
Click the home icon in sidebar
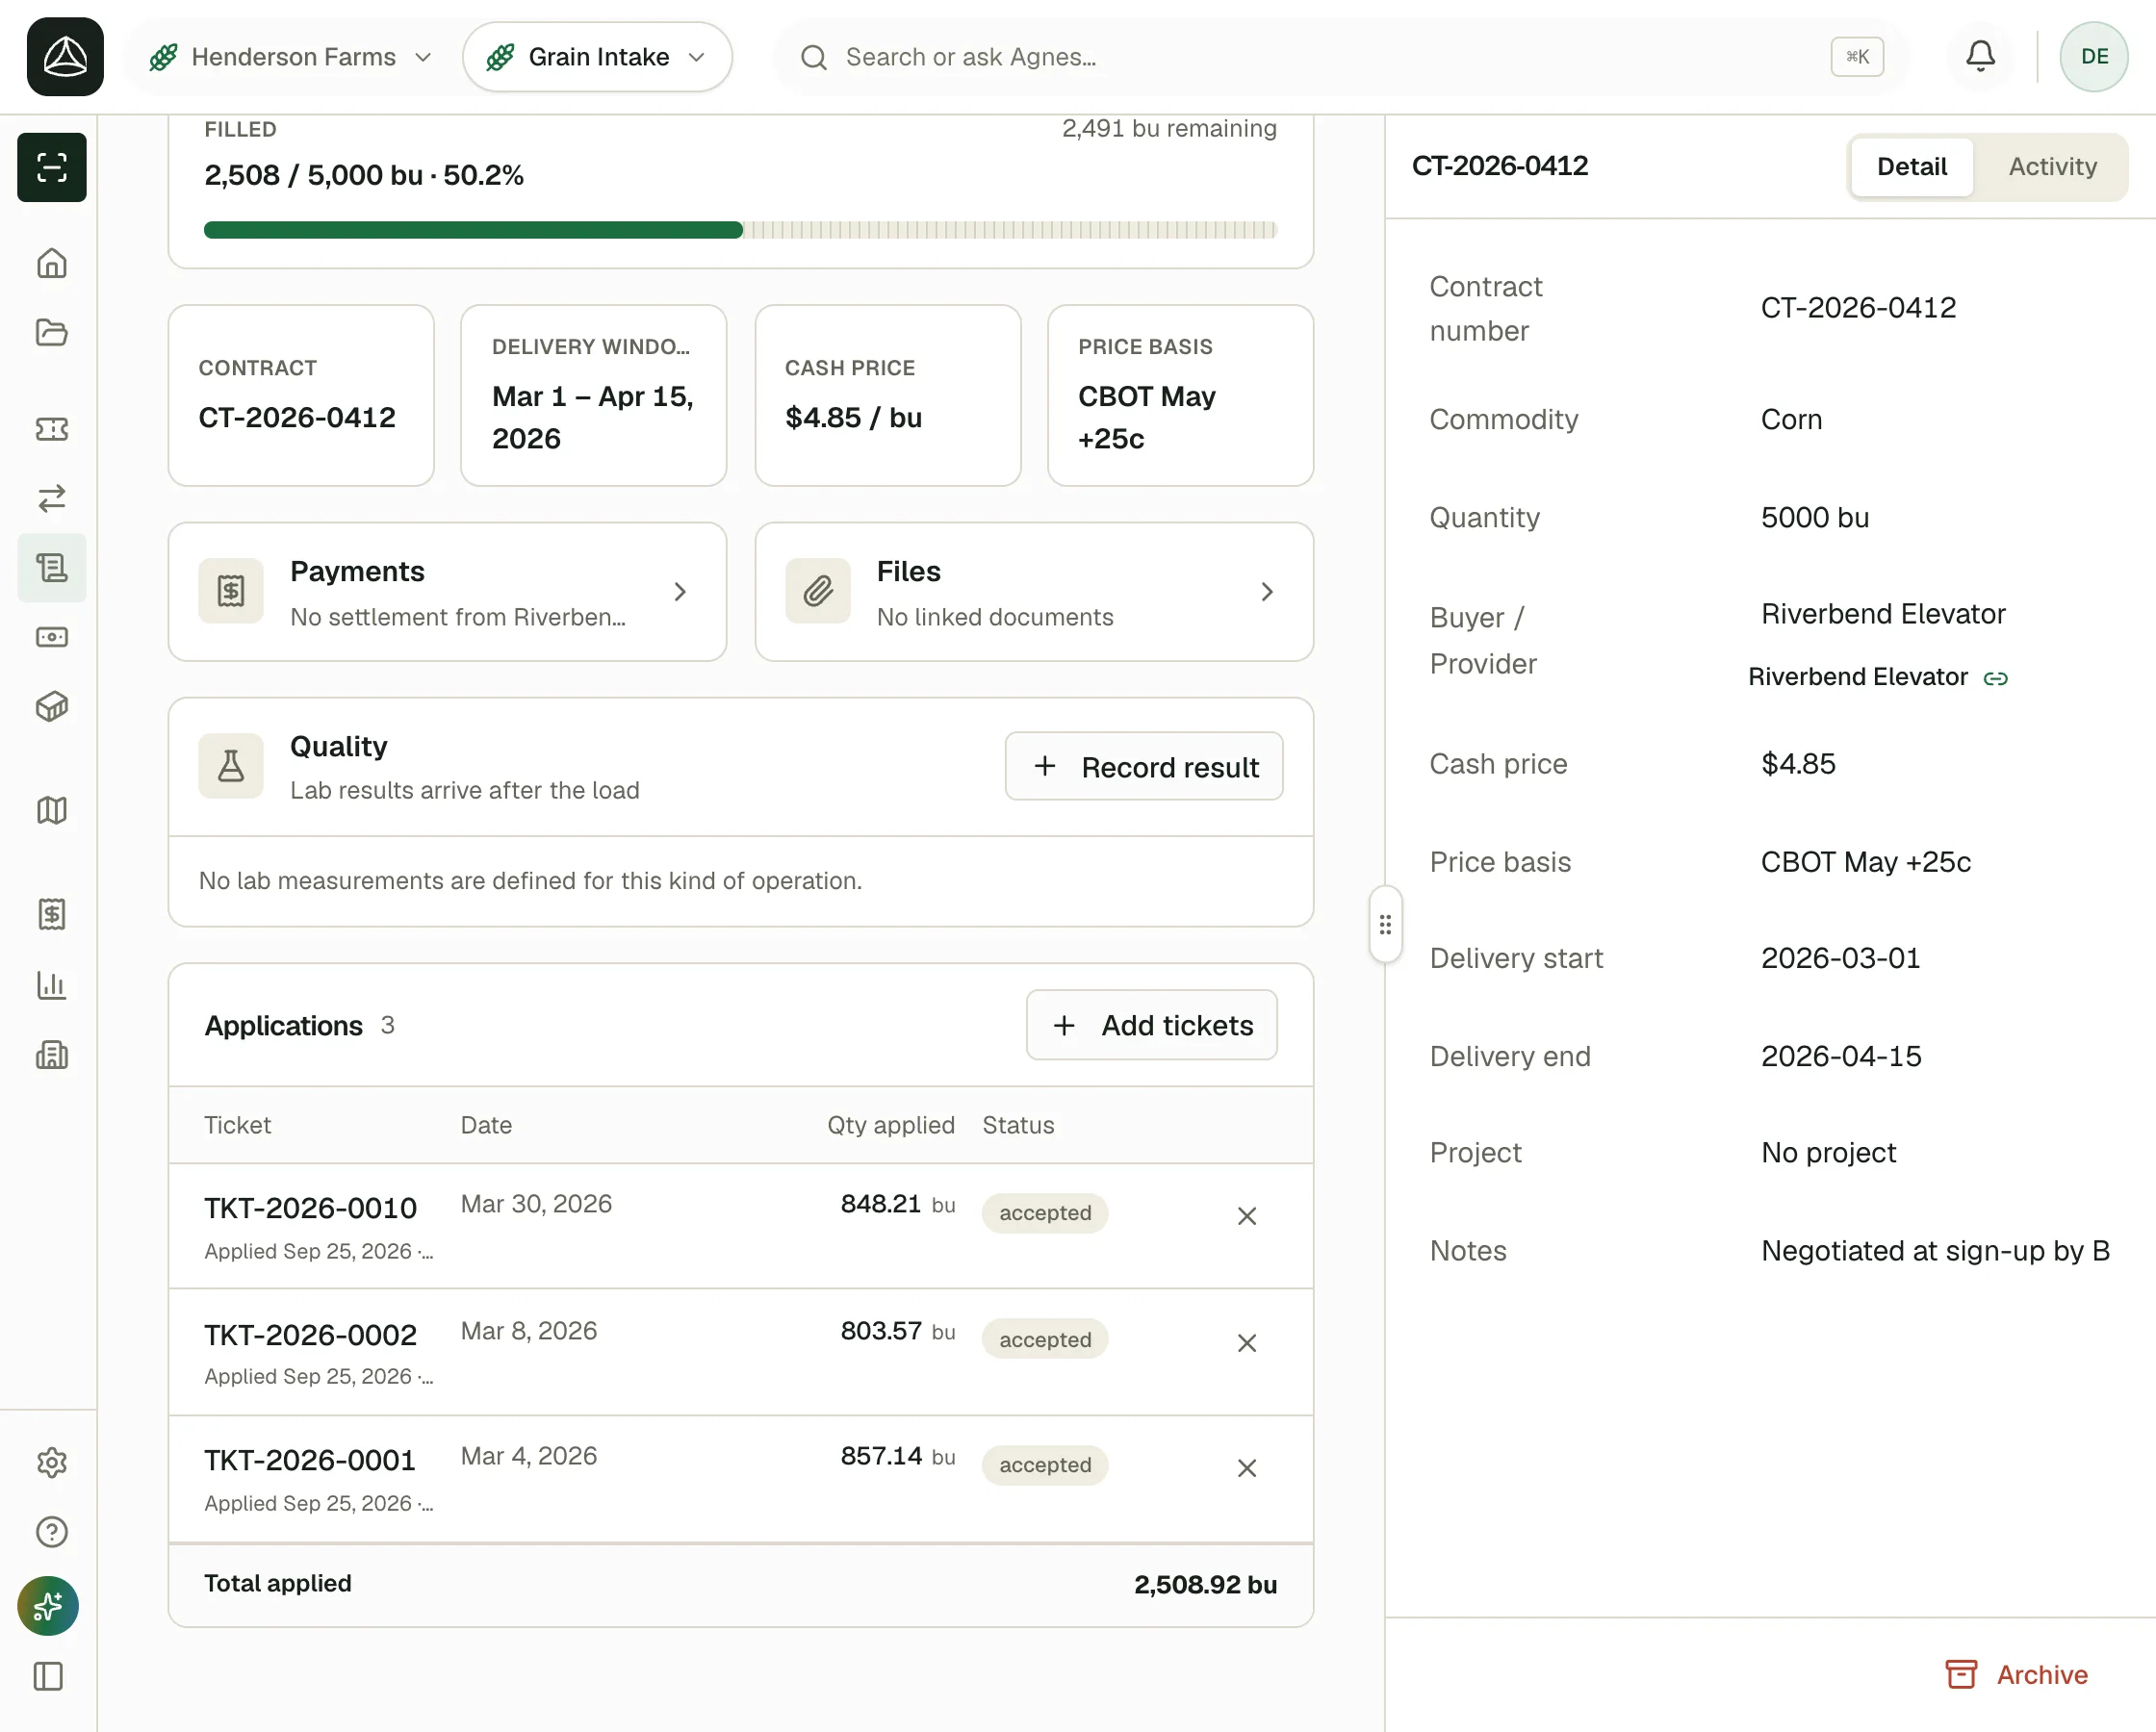coord(52,263)
